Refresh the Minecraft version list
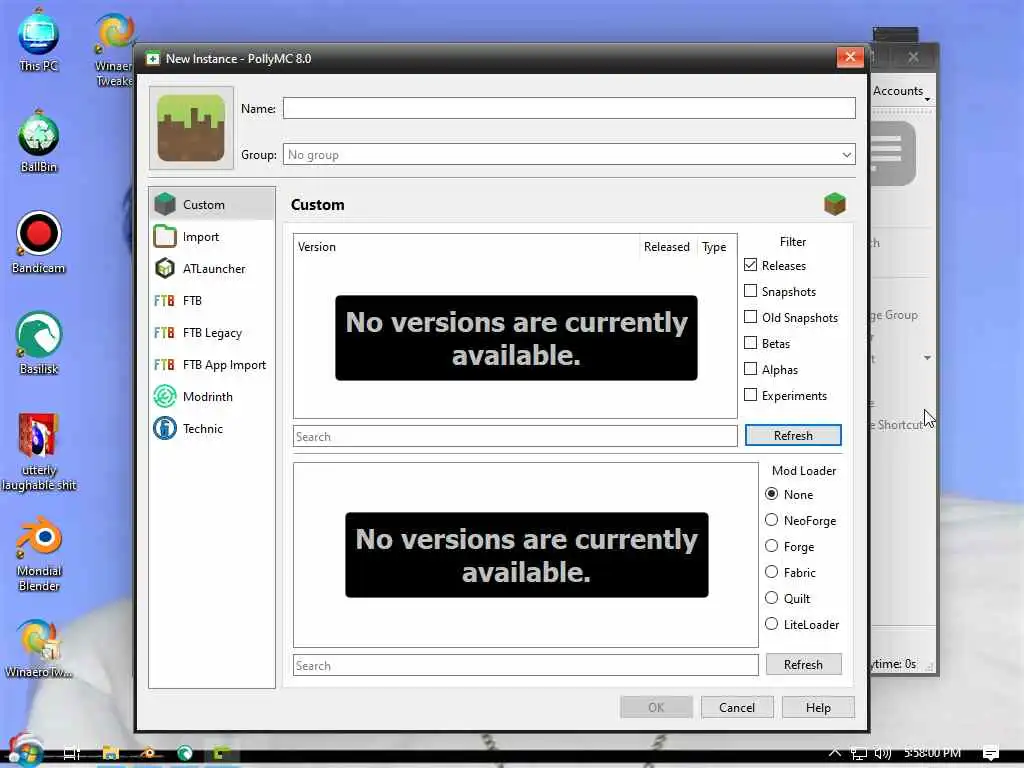Image resolution: width=1024 pixels, height=768 pixels. [x=793, y=436]
